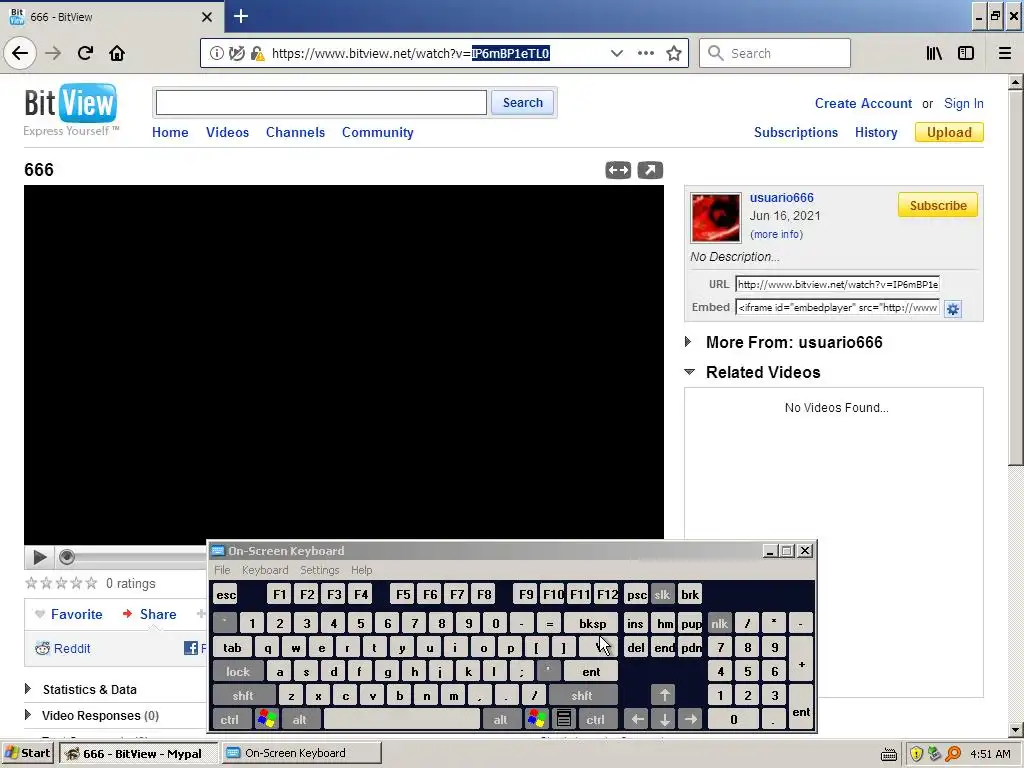The image size is (1024, 768).
Task: Collapse the Related Videos section
Action: tap(689, 372)
